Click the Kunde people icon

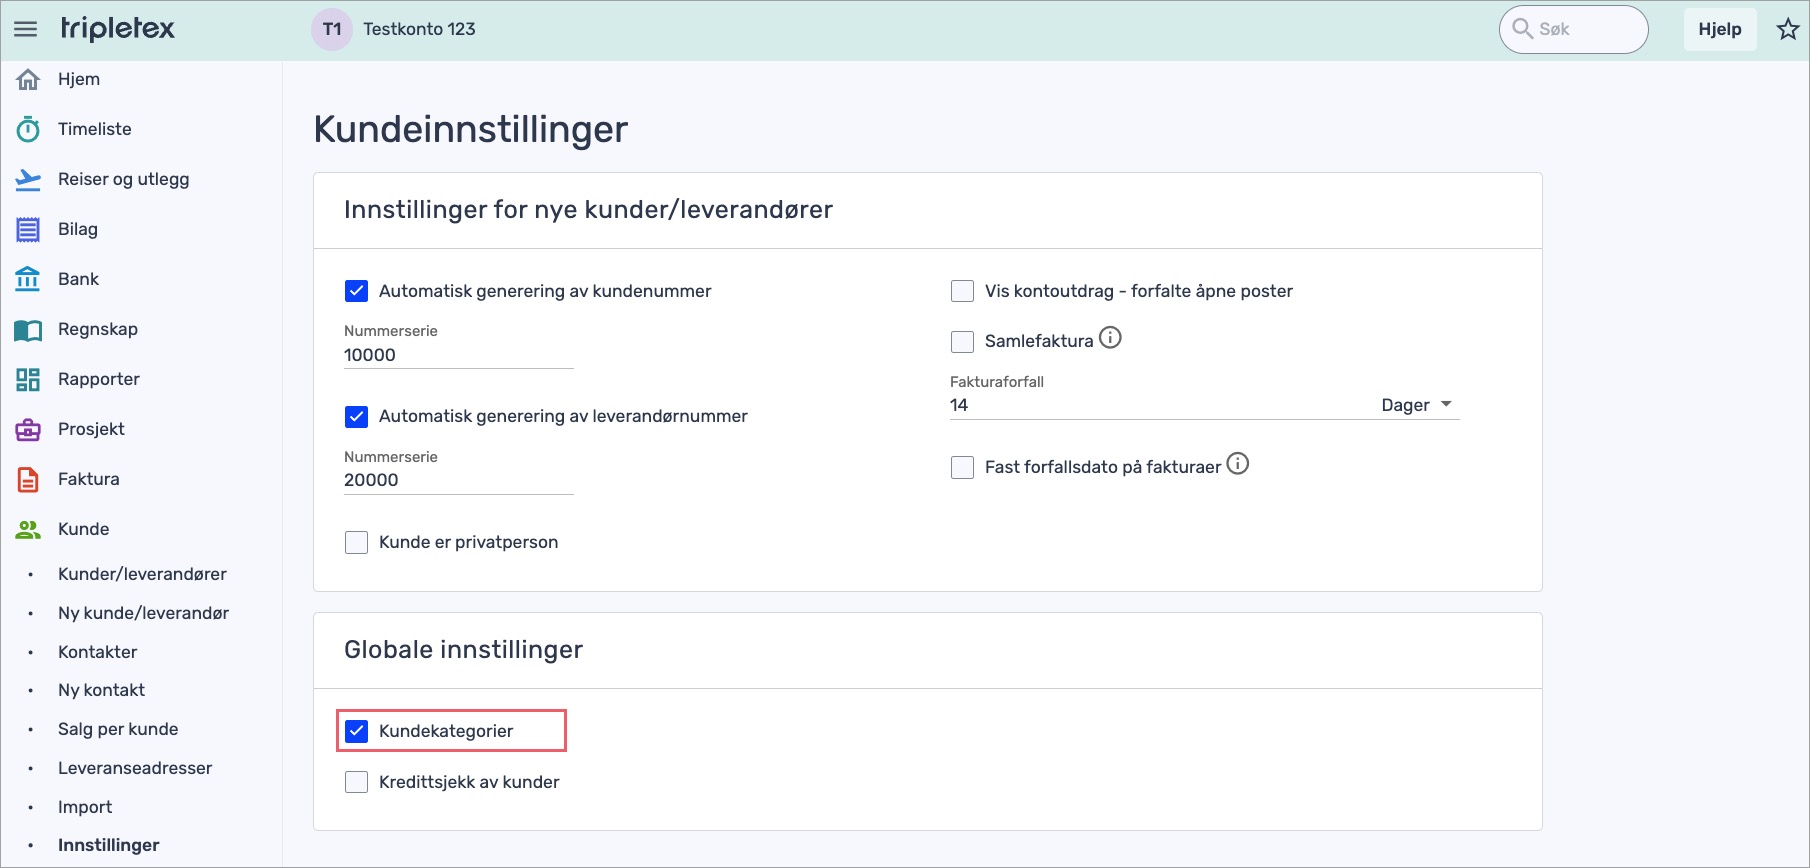(28, 529)
